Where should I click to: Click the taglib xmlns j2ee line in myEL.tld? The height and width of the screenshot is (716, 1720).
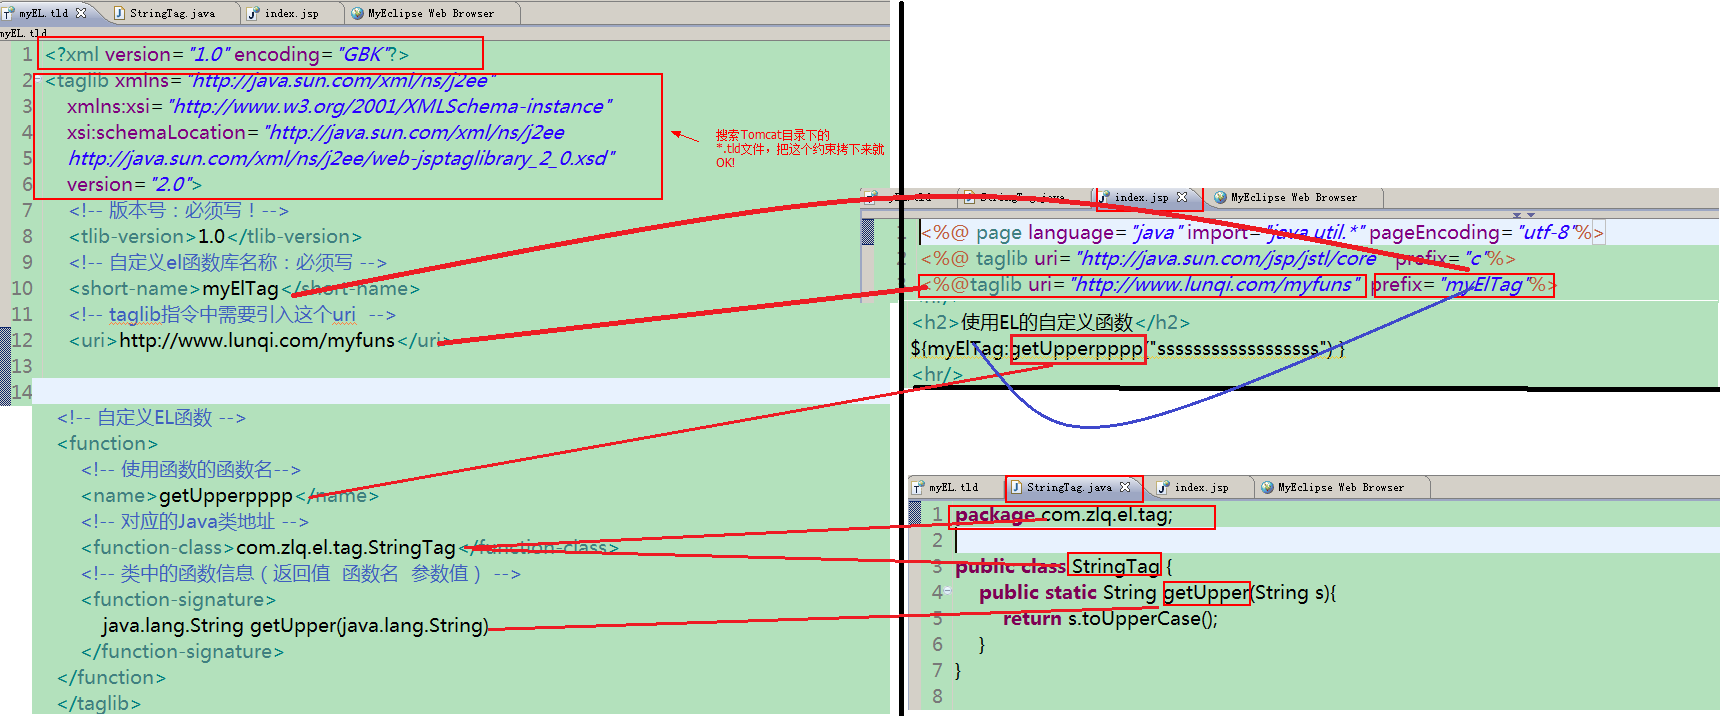click(270, 80)
